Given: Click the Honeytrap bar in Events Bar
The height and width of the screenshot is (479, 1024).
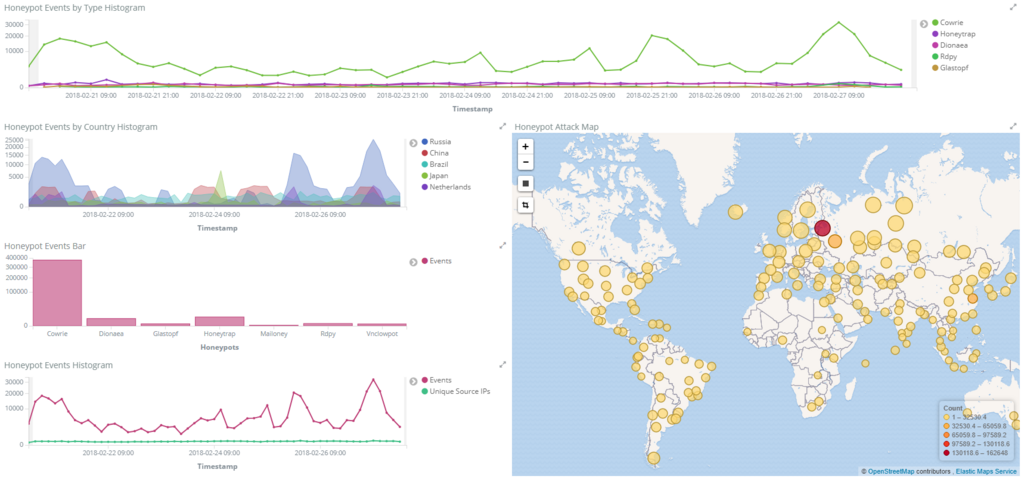Looking at the screenshot, I should point(219,321).
